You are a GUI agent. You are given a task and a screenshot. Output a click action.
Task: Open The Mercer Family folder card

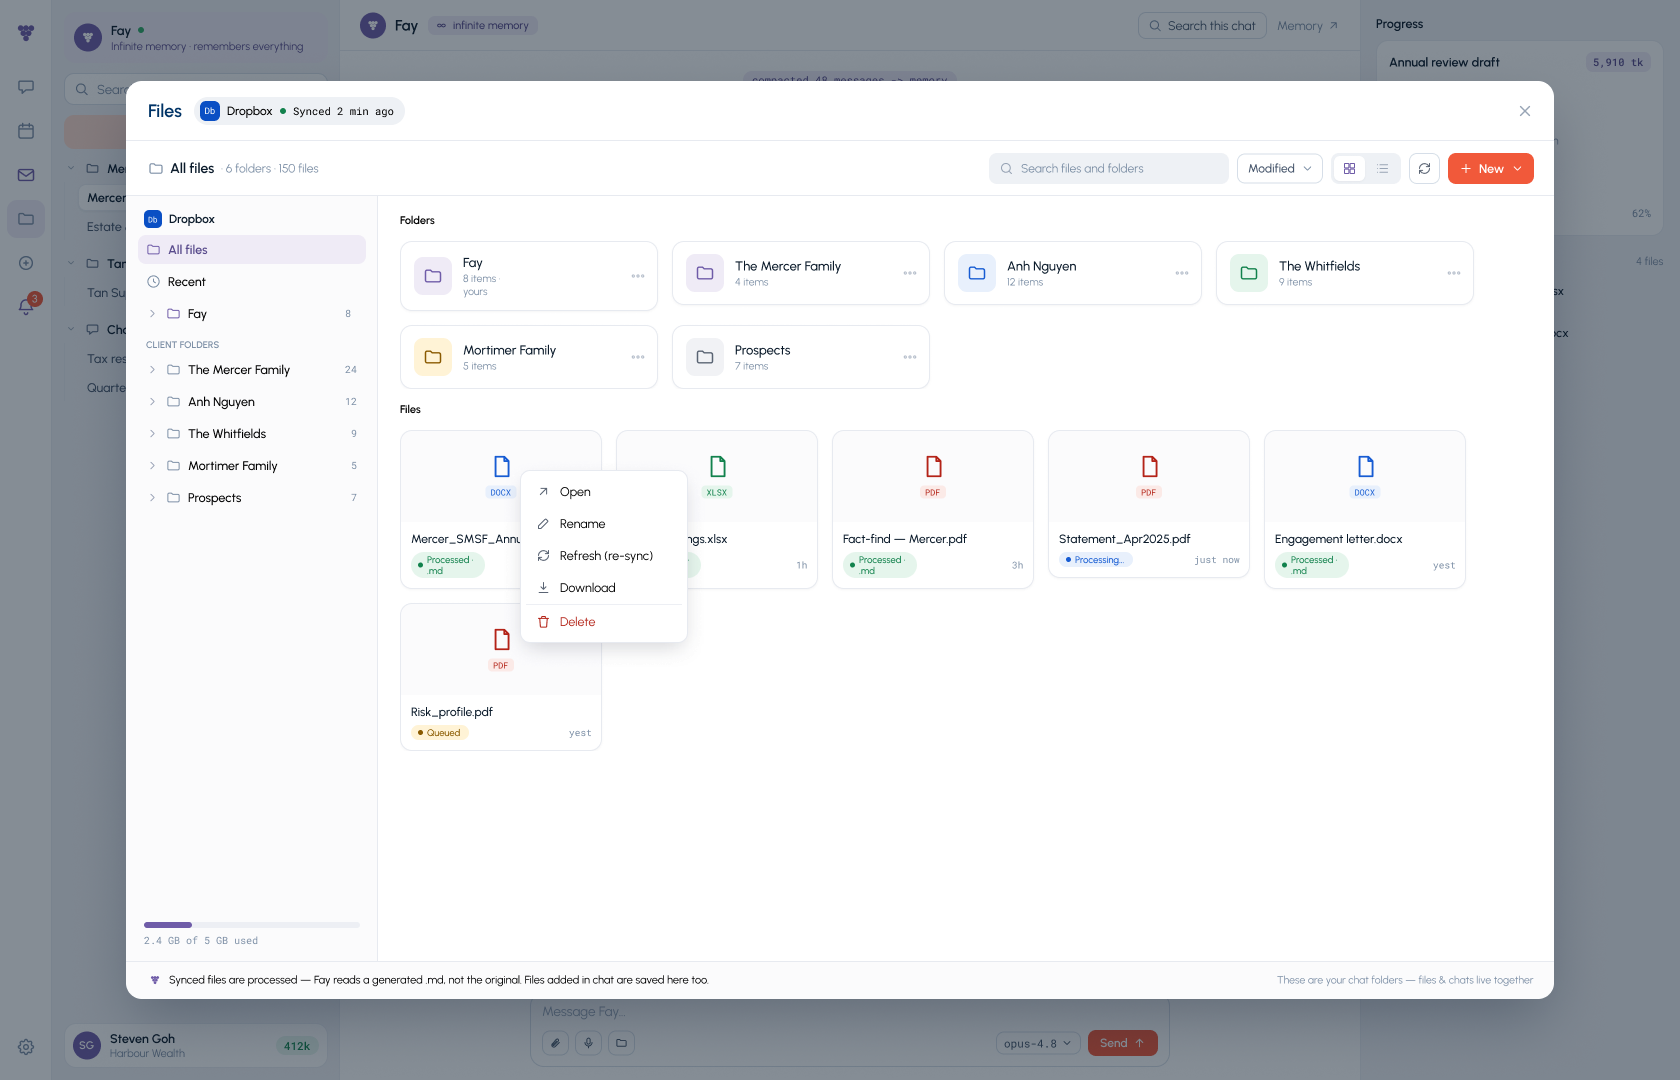[801, 273]
